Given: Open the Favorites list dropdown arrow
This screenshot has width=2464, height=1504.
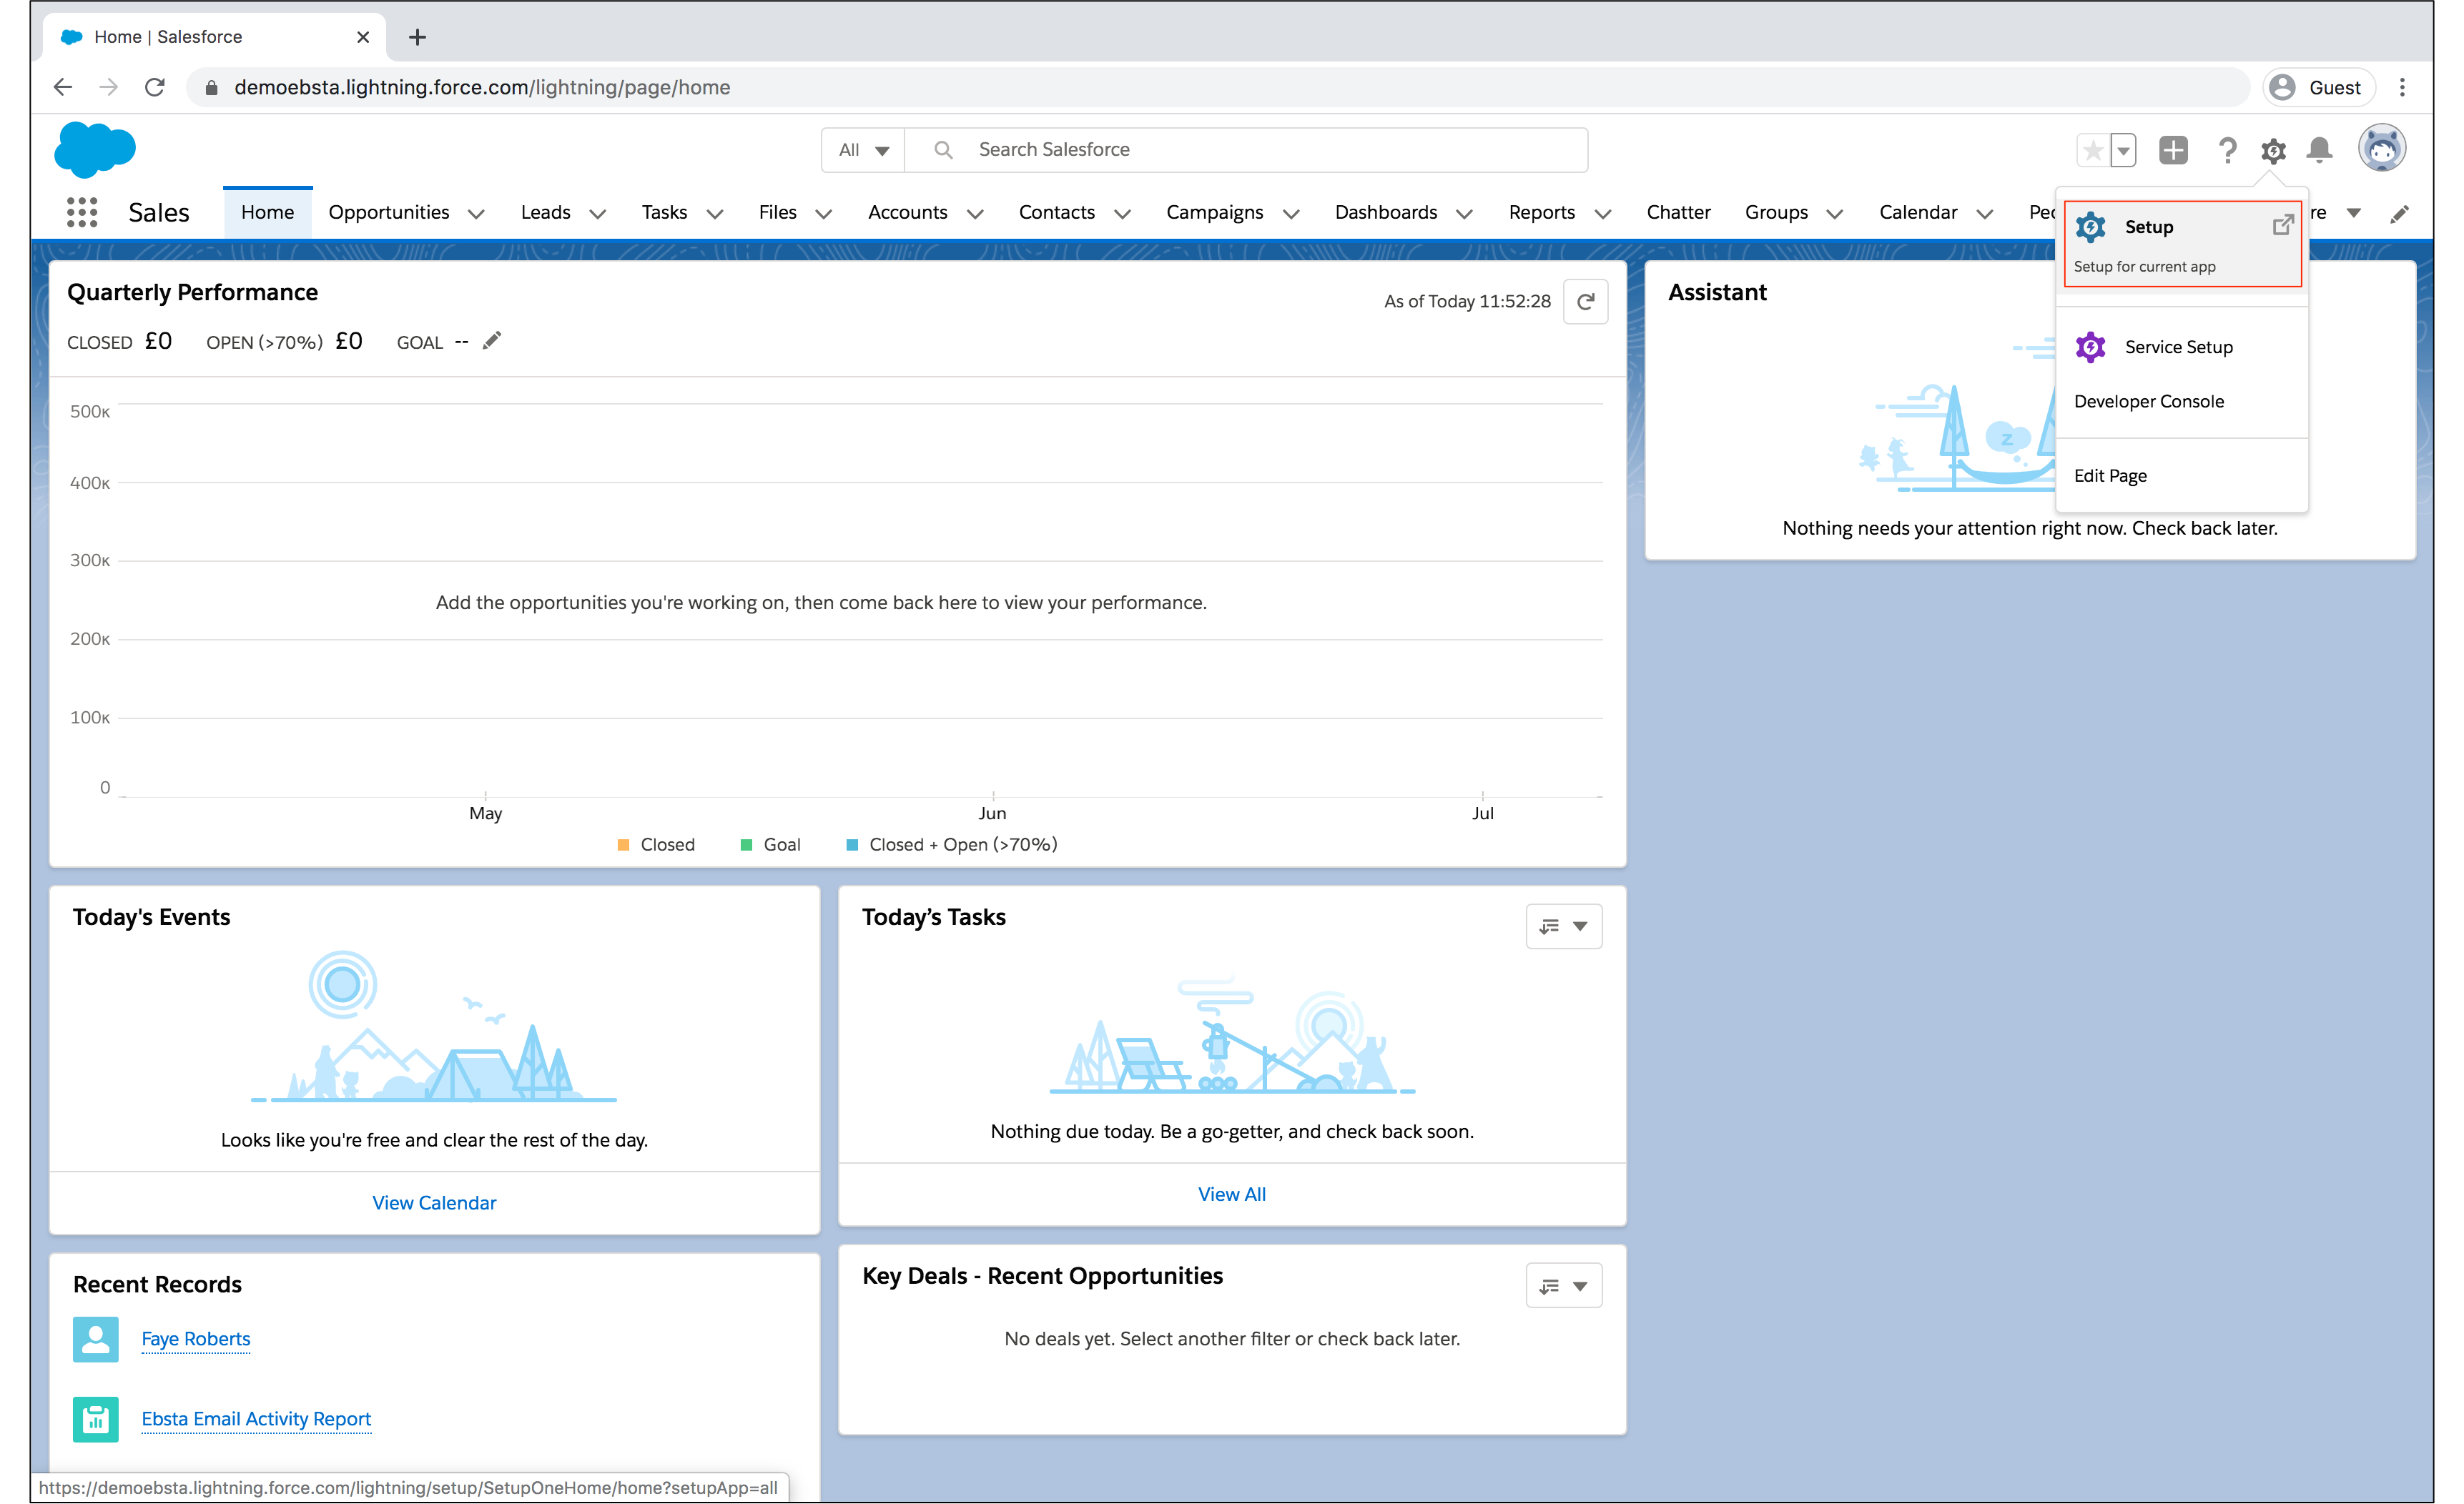Looking at the screenshot, I should pyautogui.click(x=2123, y=150).
